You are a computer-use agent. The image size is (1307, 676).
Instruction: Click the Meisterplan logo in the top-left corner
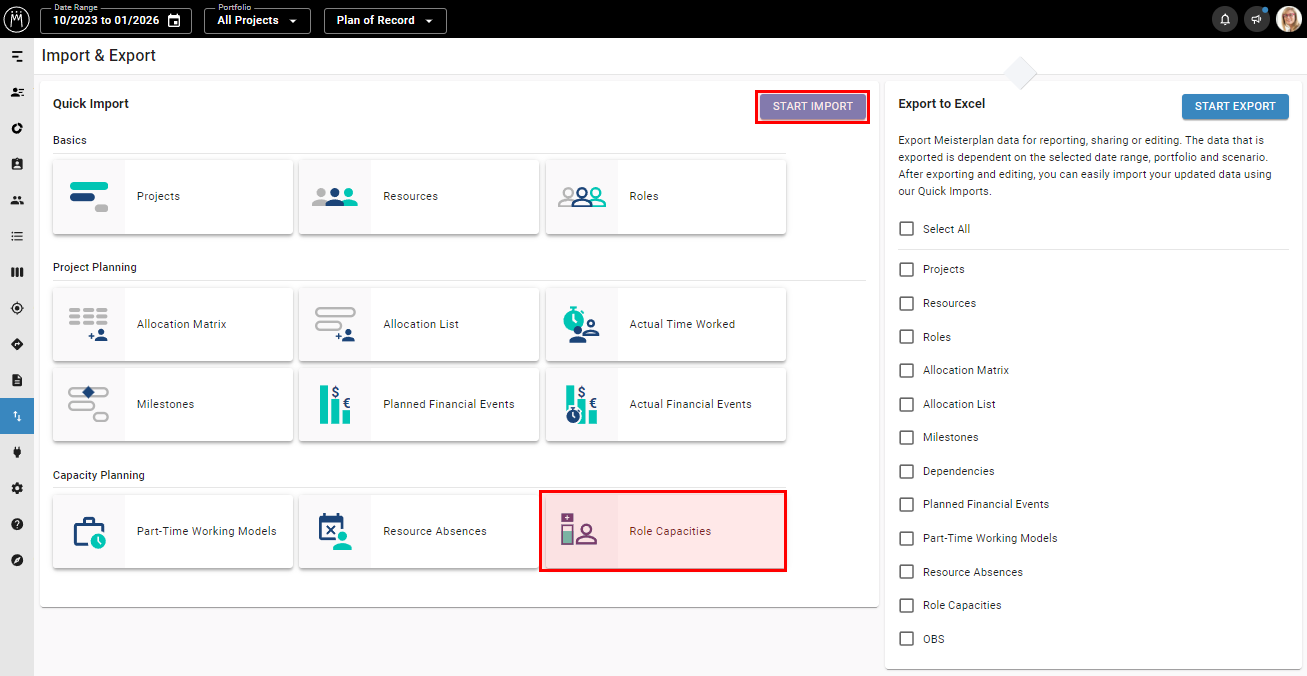(x=17, y=19)
